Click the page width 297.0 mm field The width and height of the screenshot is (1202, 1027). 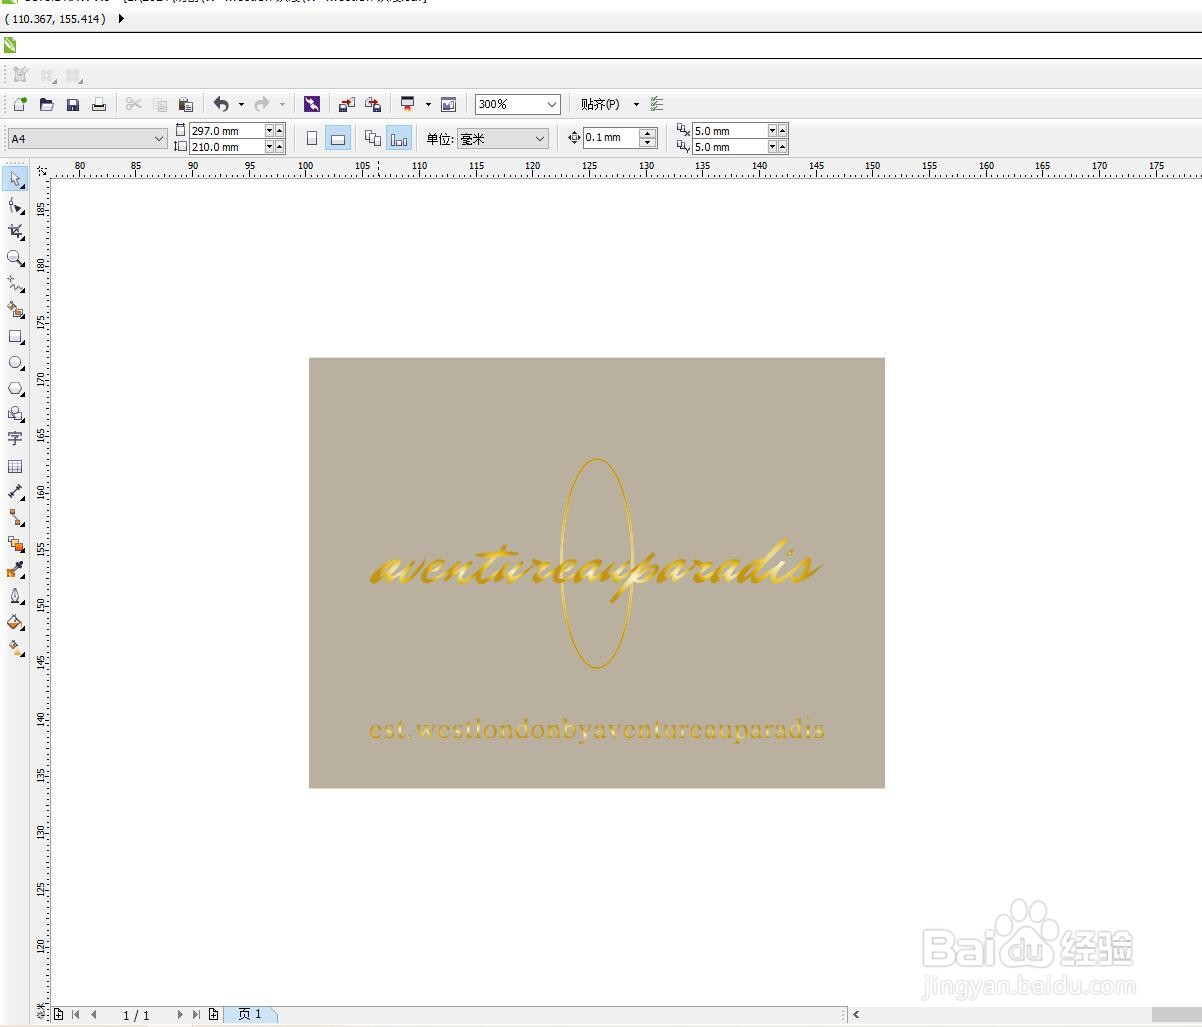coord(227,131)
